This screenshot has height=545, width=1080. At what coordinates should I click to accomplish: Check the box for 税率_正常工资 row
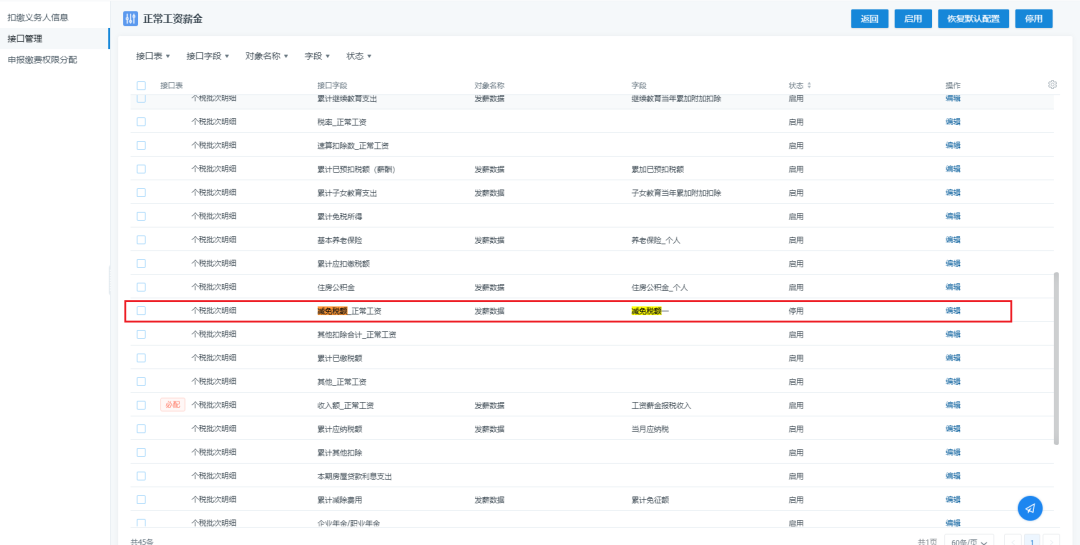141,122
